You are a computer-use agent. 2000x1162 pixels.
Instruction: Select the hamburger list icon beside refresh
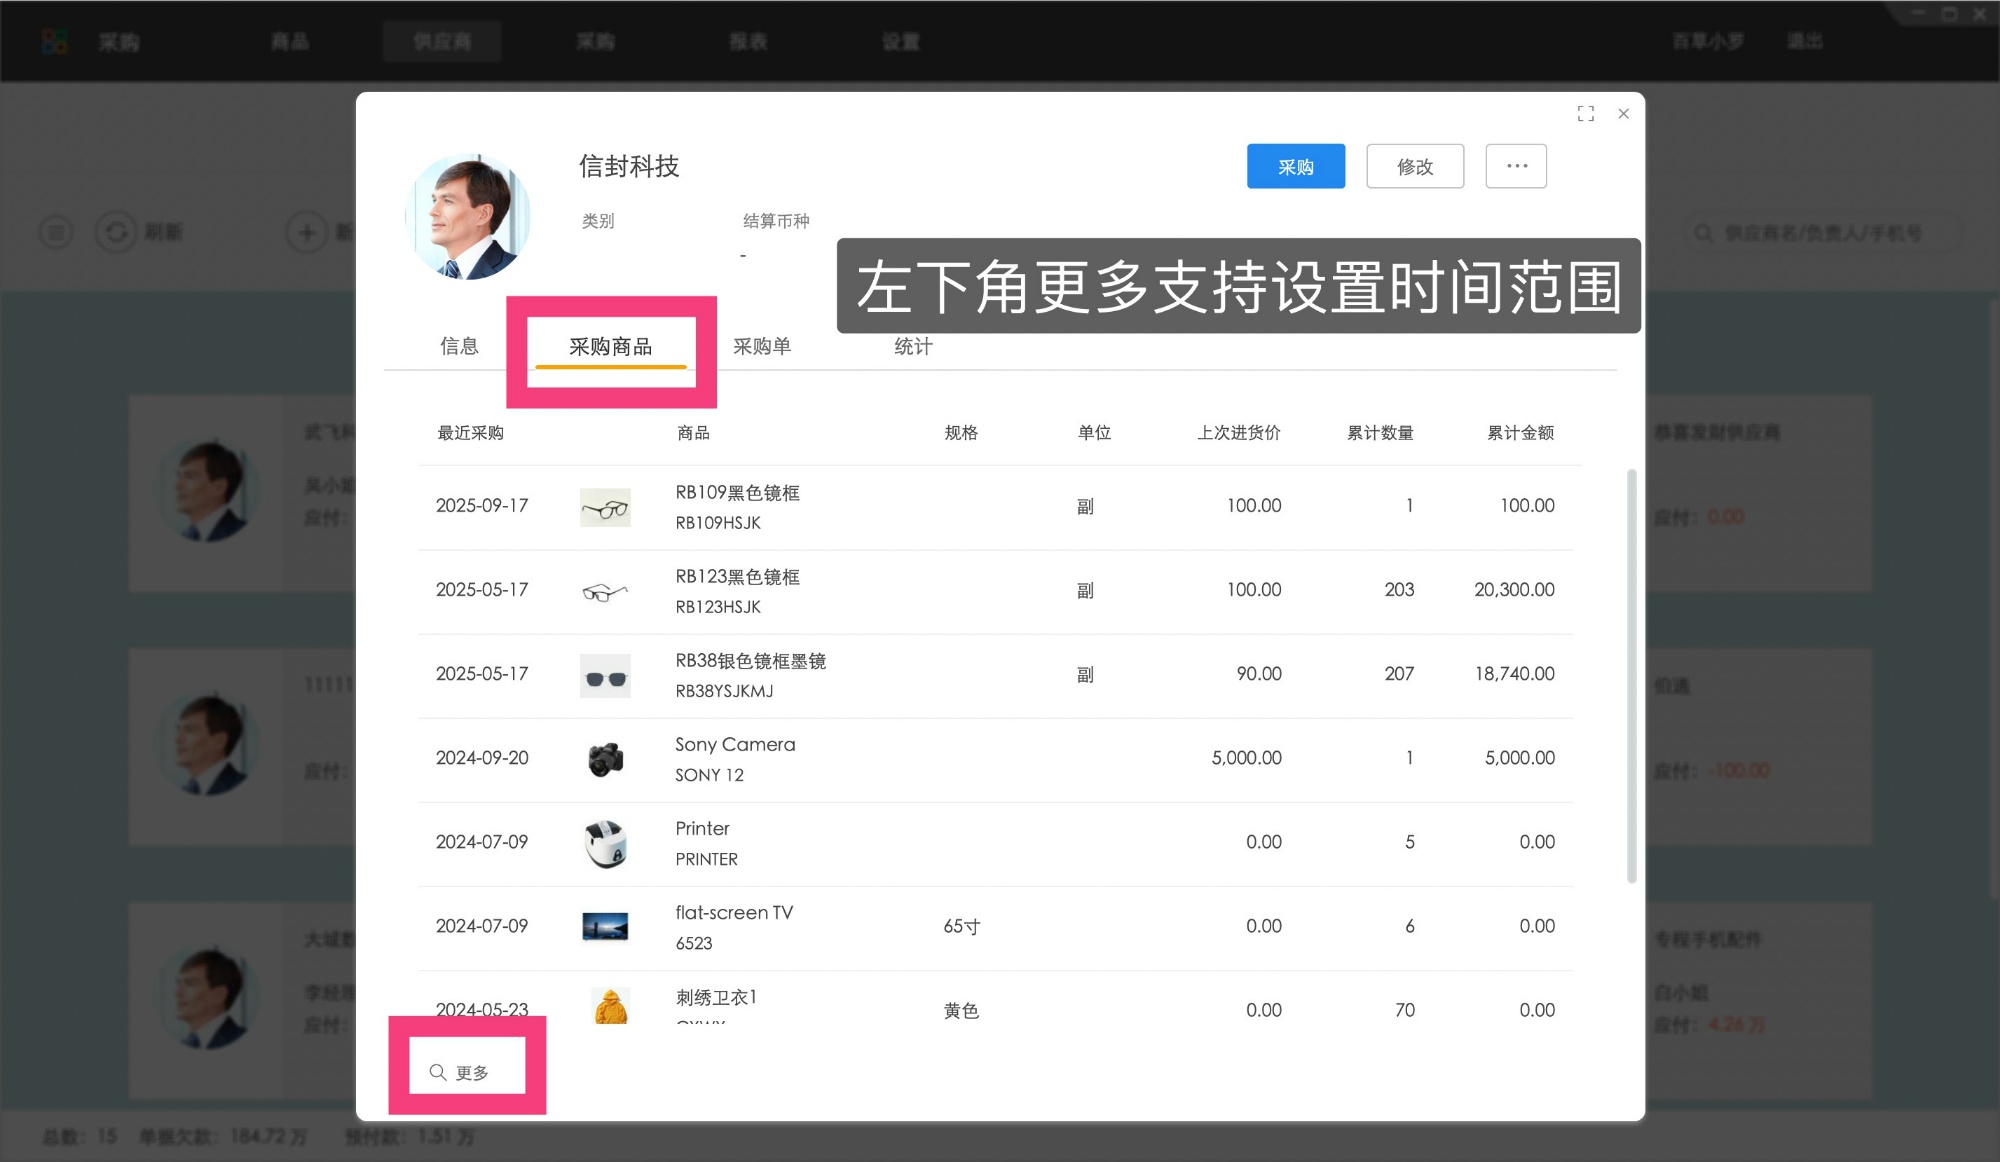(55, 232)
